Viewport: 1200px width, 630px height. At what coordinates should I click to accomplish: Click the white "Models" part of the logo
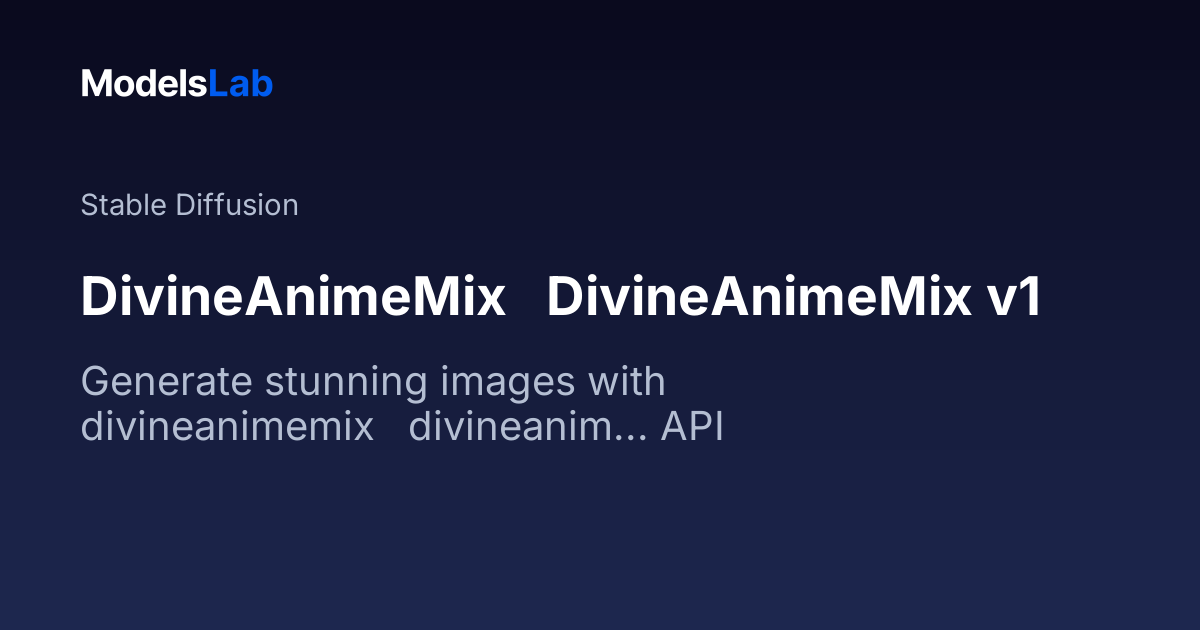144,84
